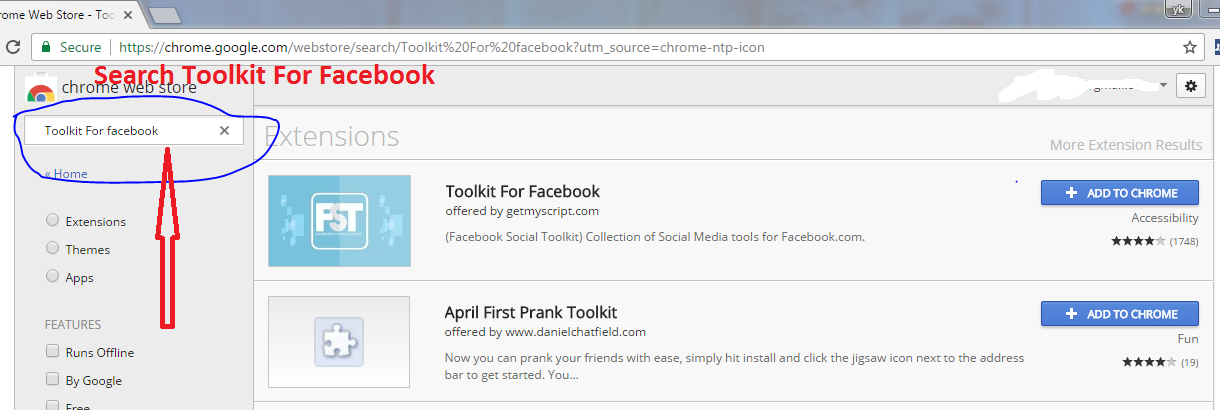The image size is (1220, 410).
Task: Click the April First Prank Toolkit puzzle thumbnail
Action: [x=339, y=342]
